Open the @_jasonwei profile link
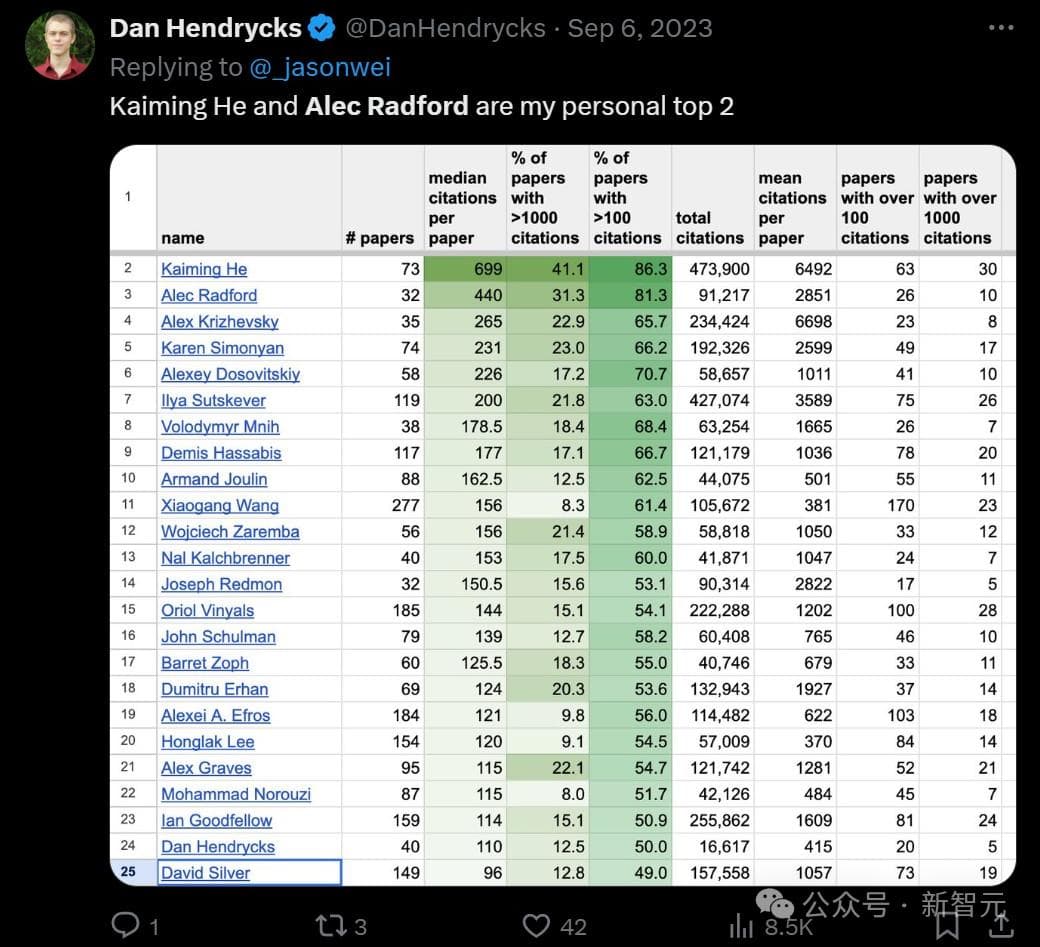Viewport: 1040px width, 947px height. click(320, 67)
